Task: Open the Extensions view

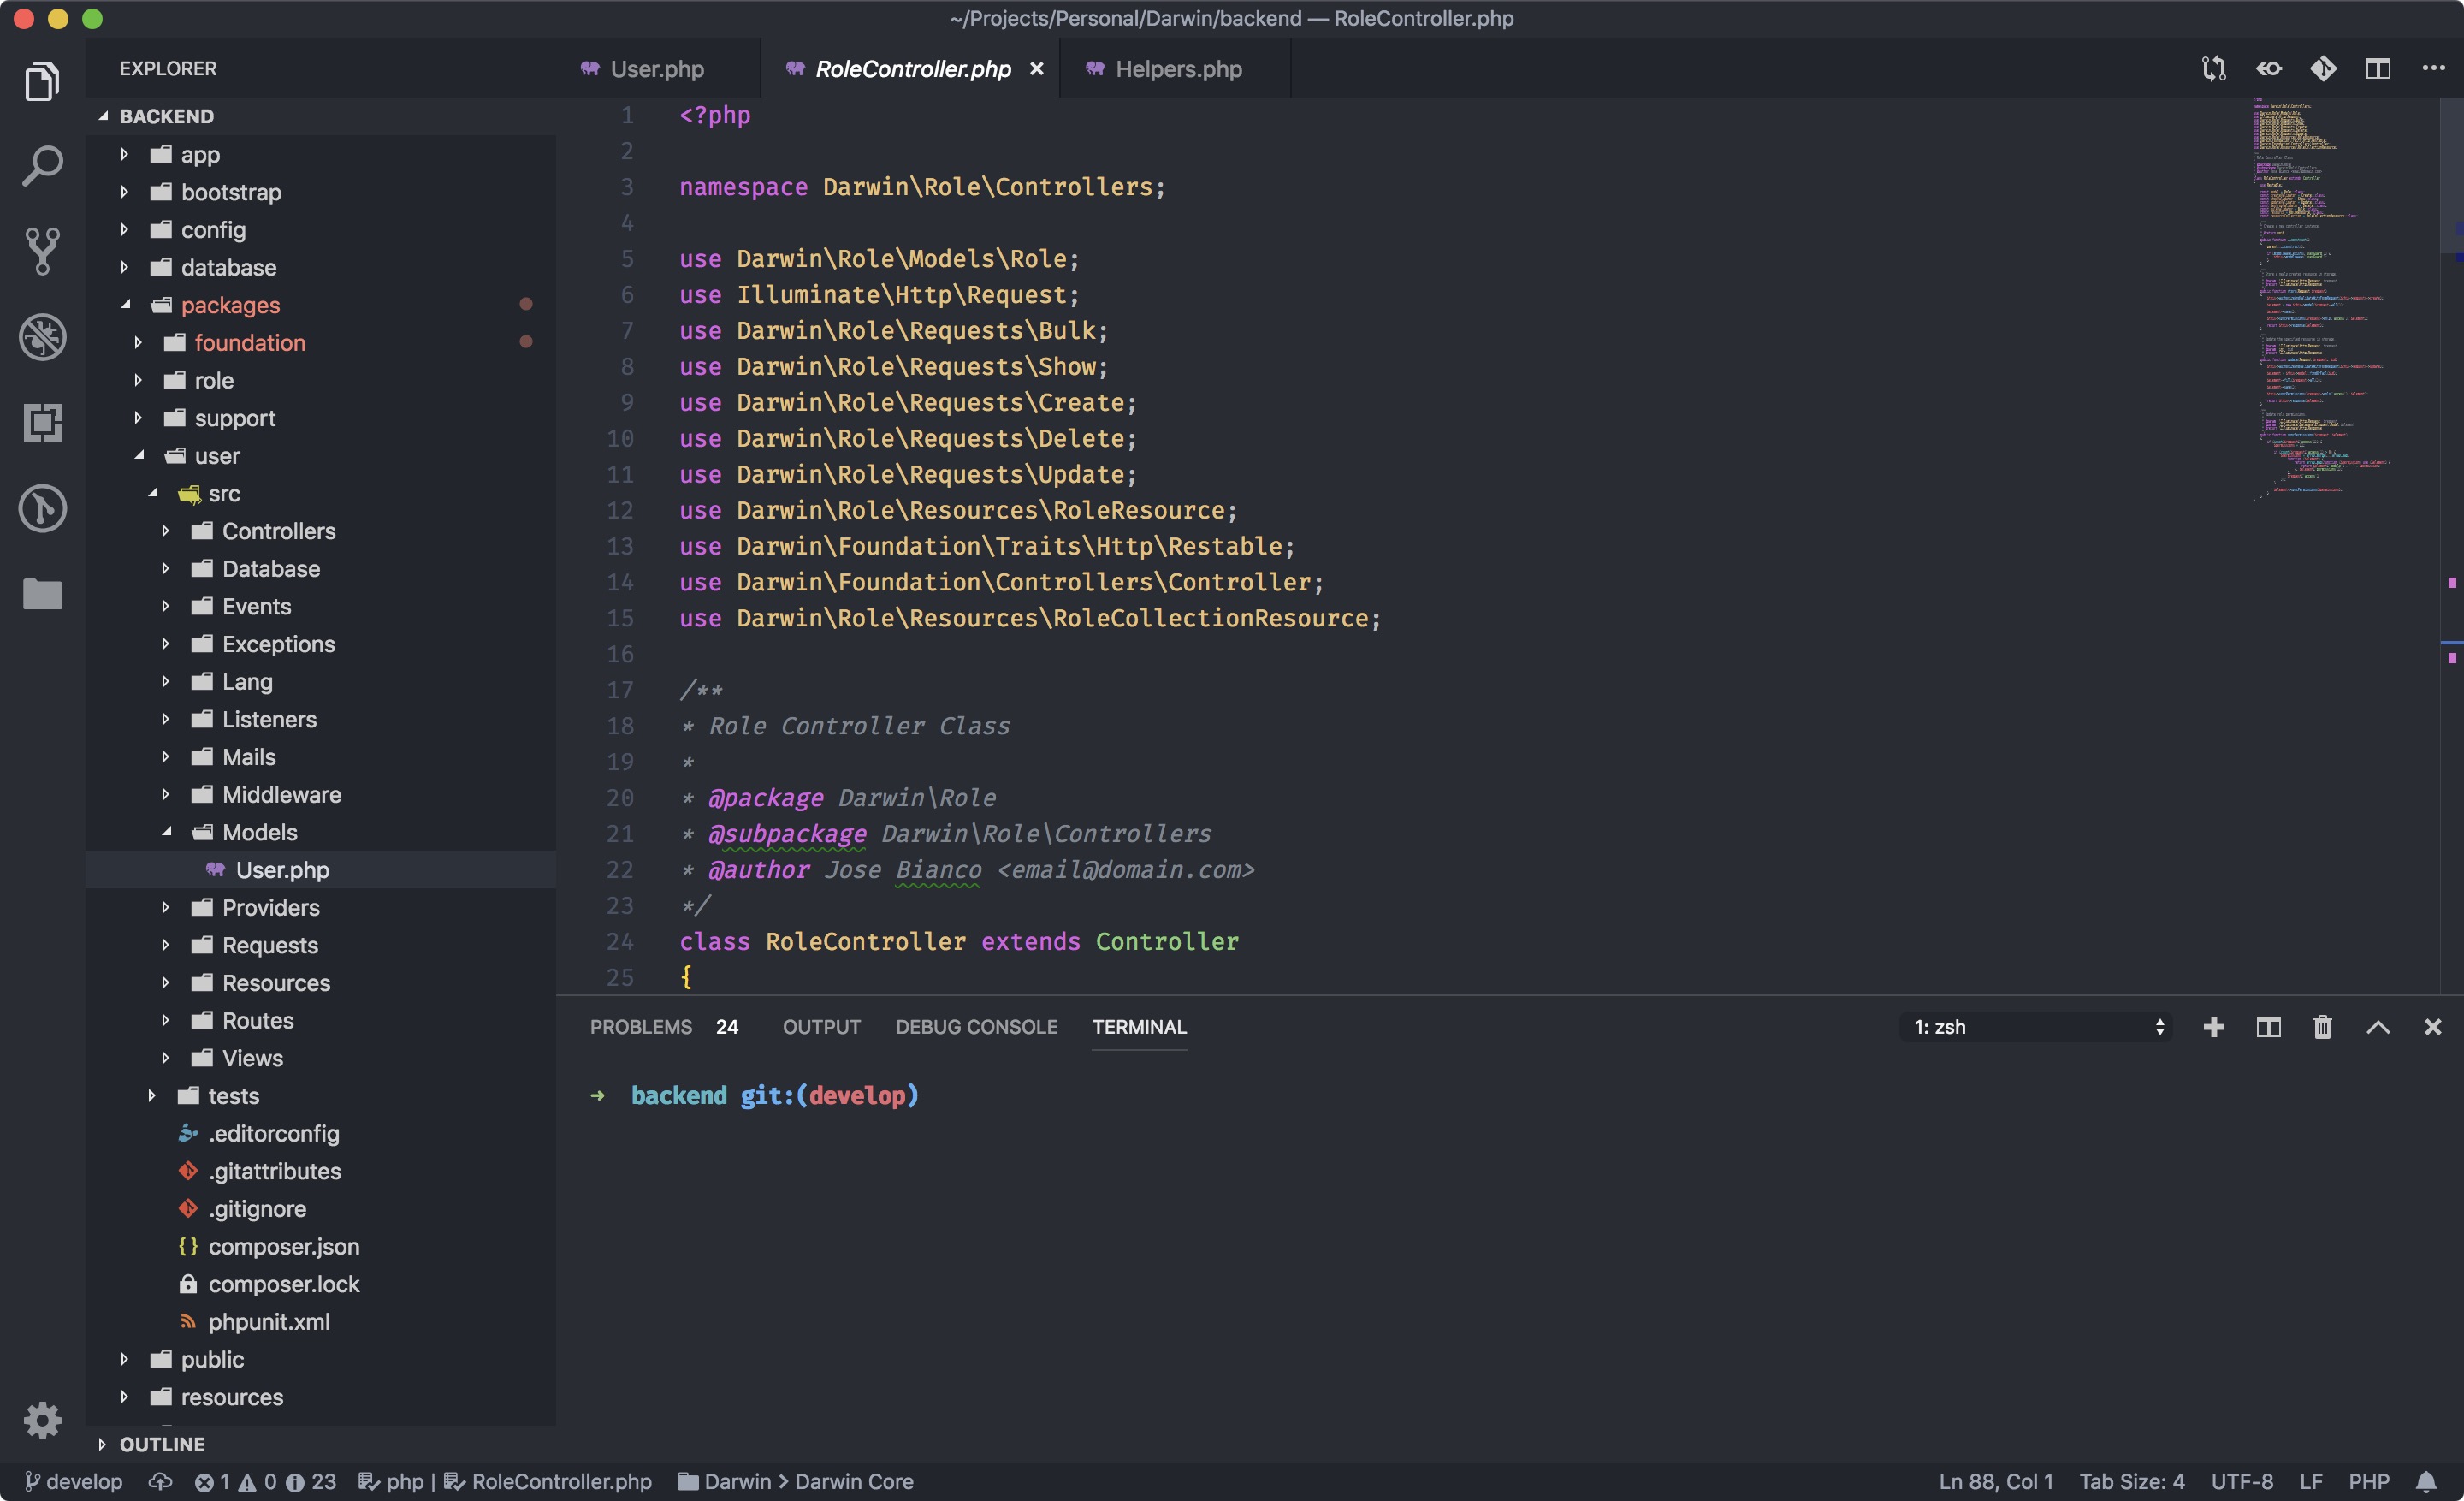Action: [42, 423]
